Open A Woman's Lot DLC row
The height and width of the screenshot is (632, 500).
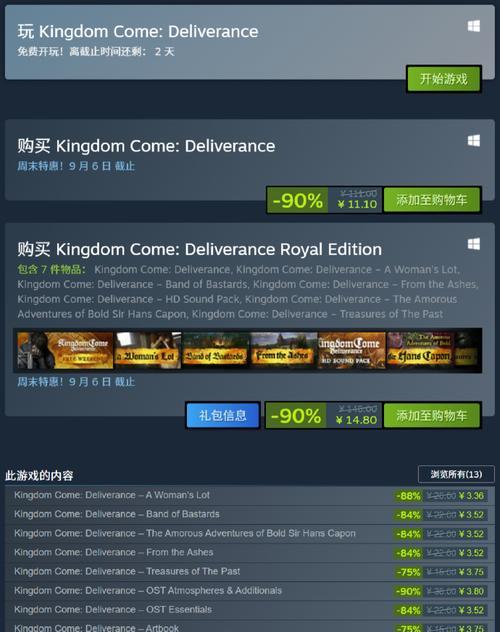[247, 495]
